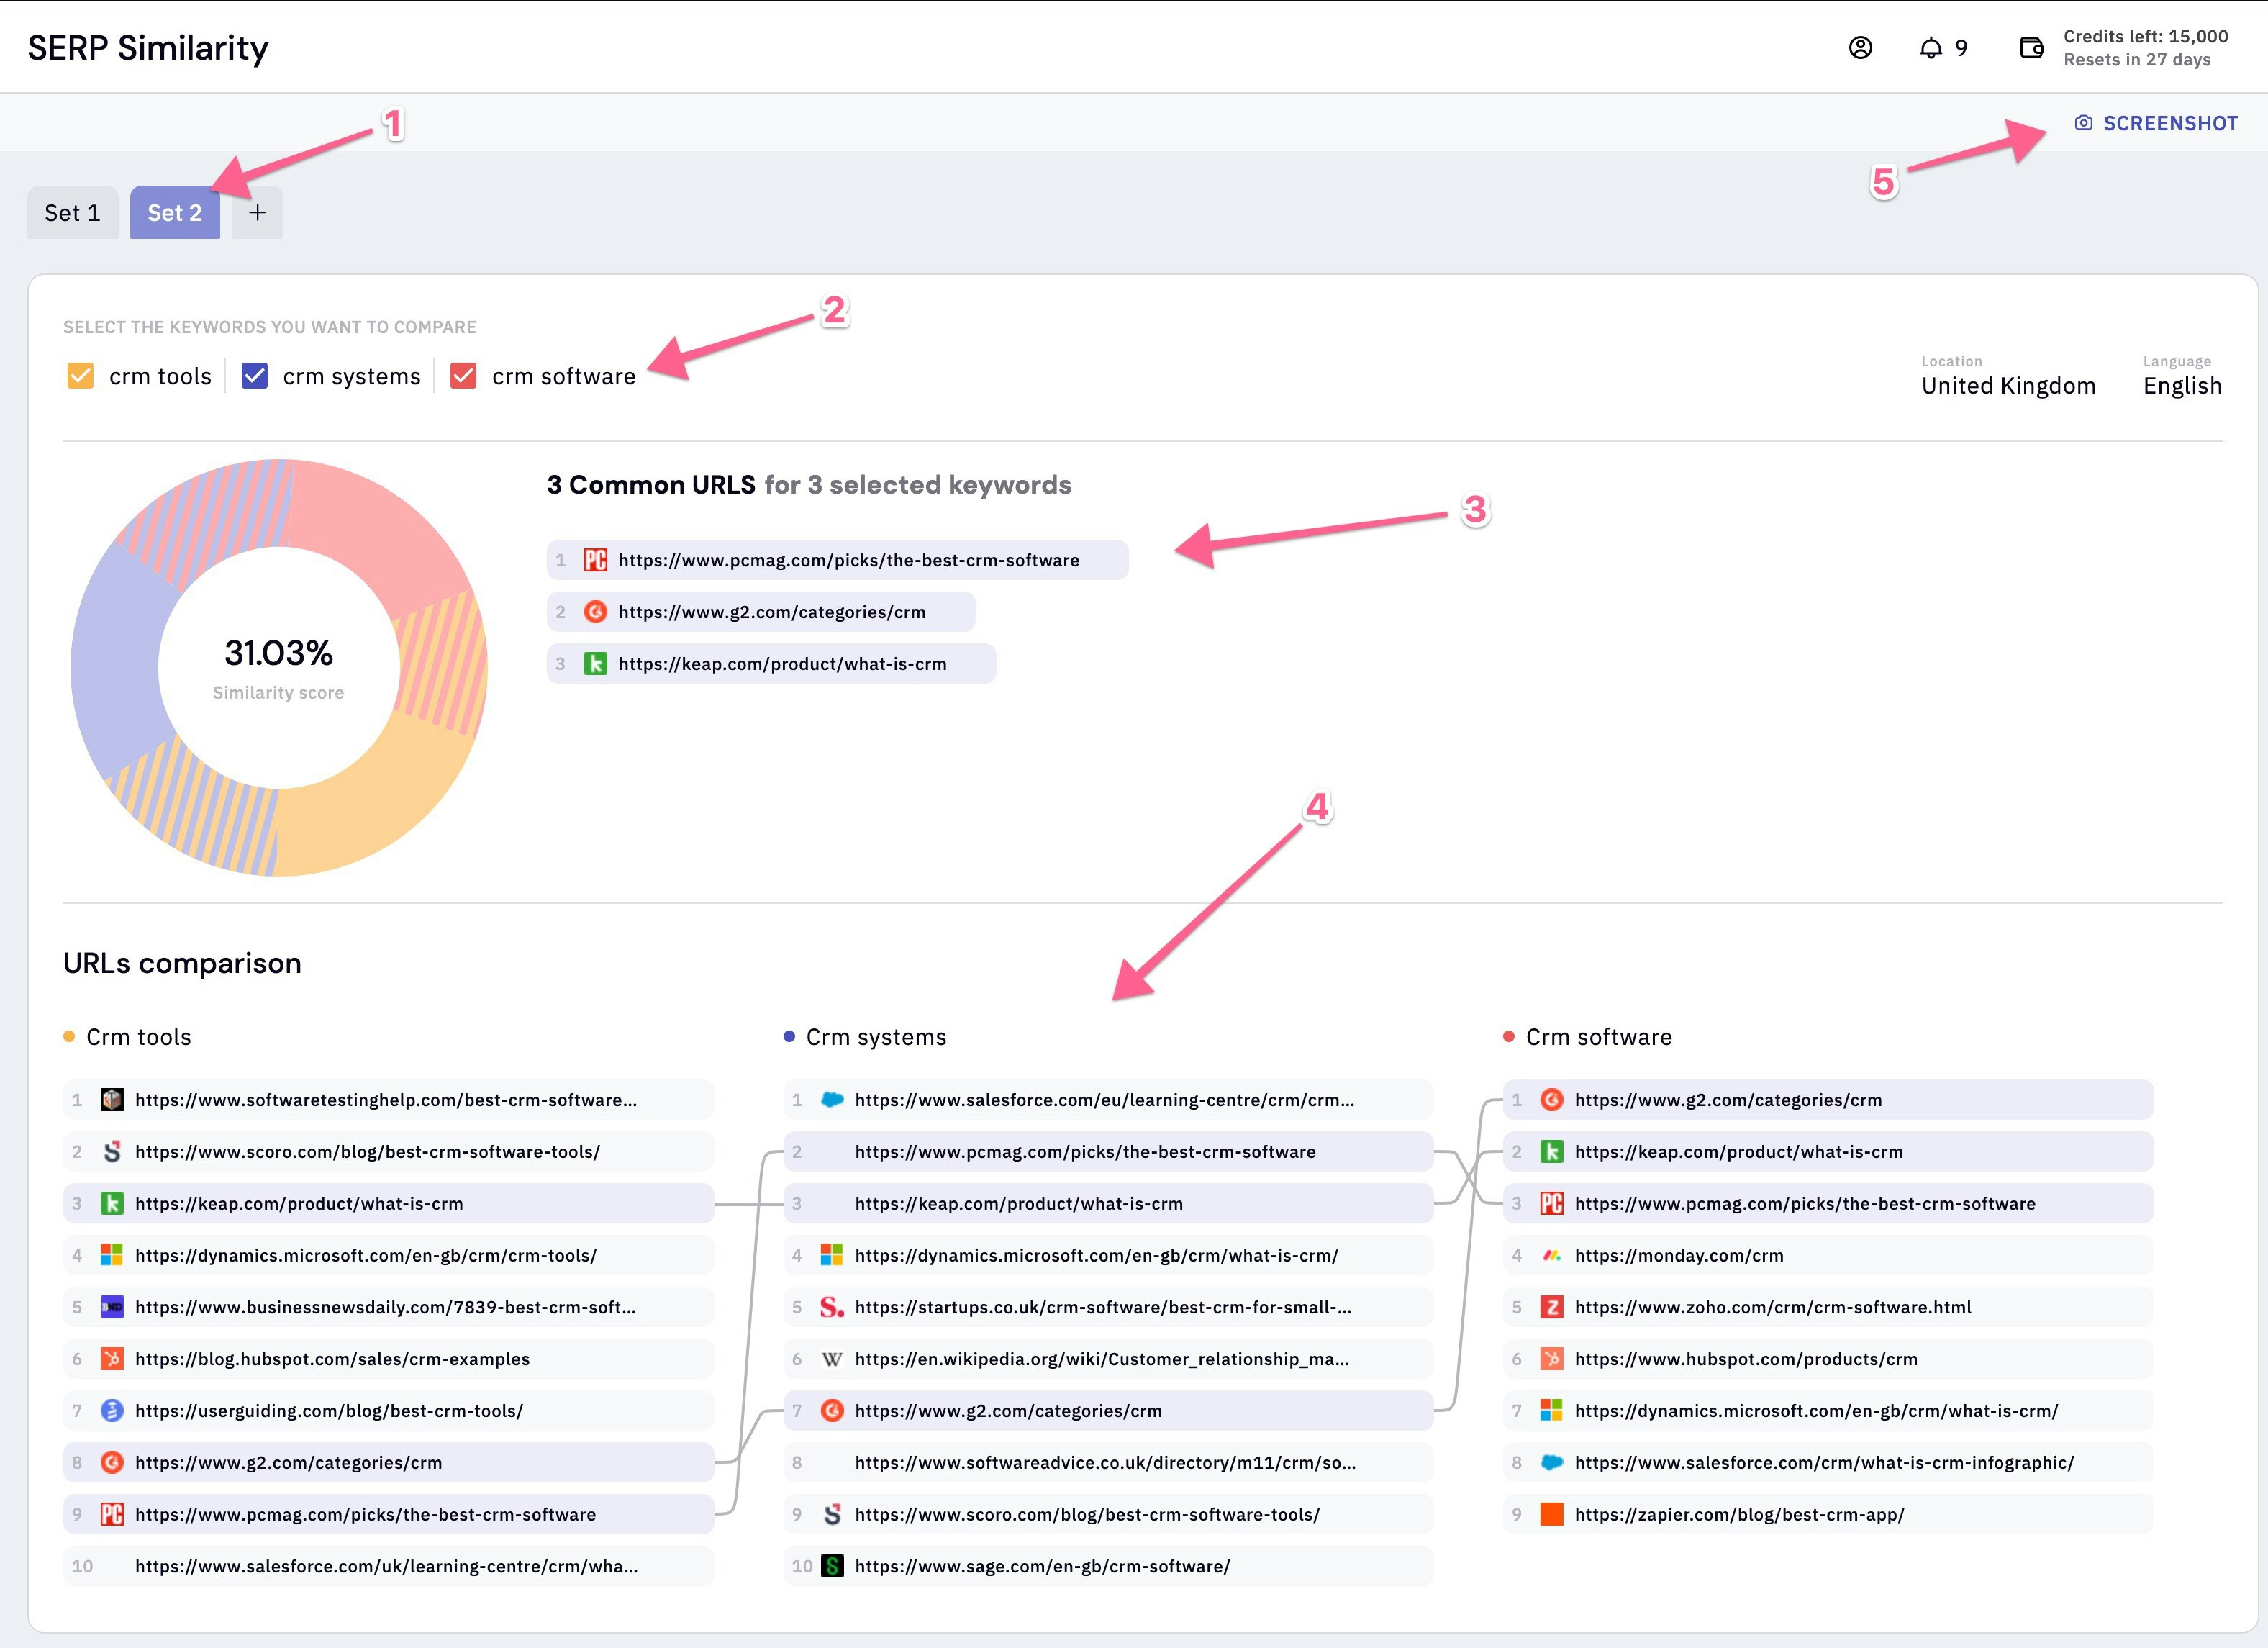Open the user account profile icon

1860,47
